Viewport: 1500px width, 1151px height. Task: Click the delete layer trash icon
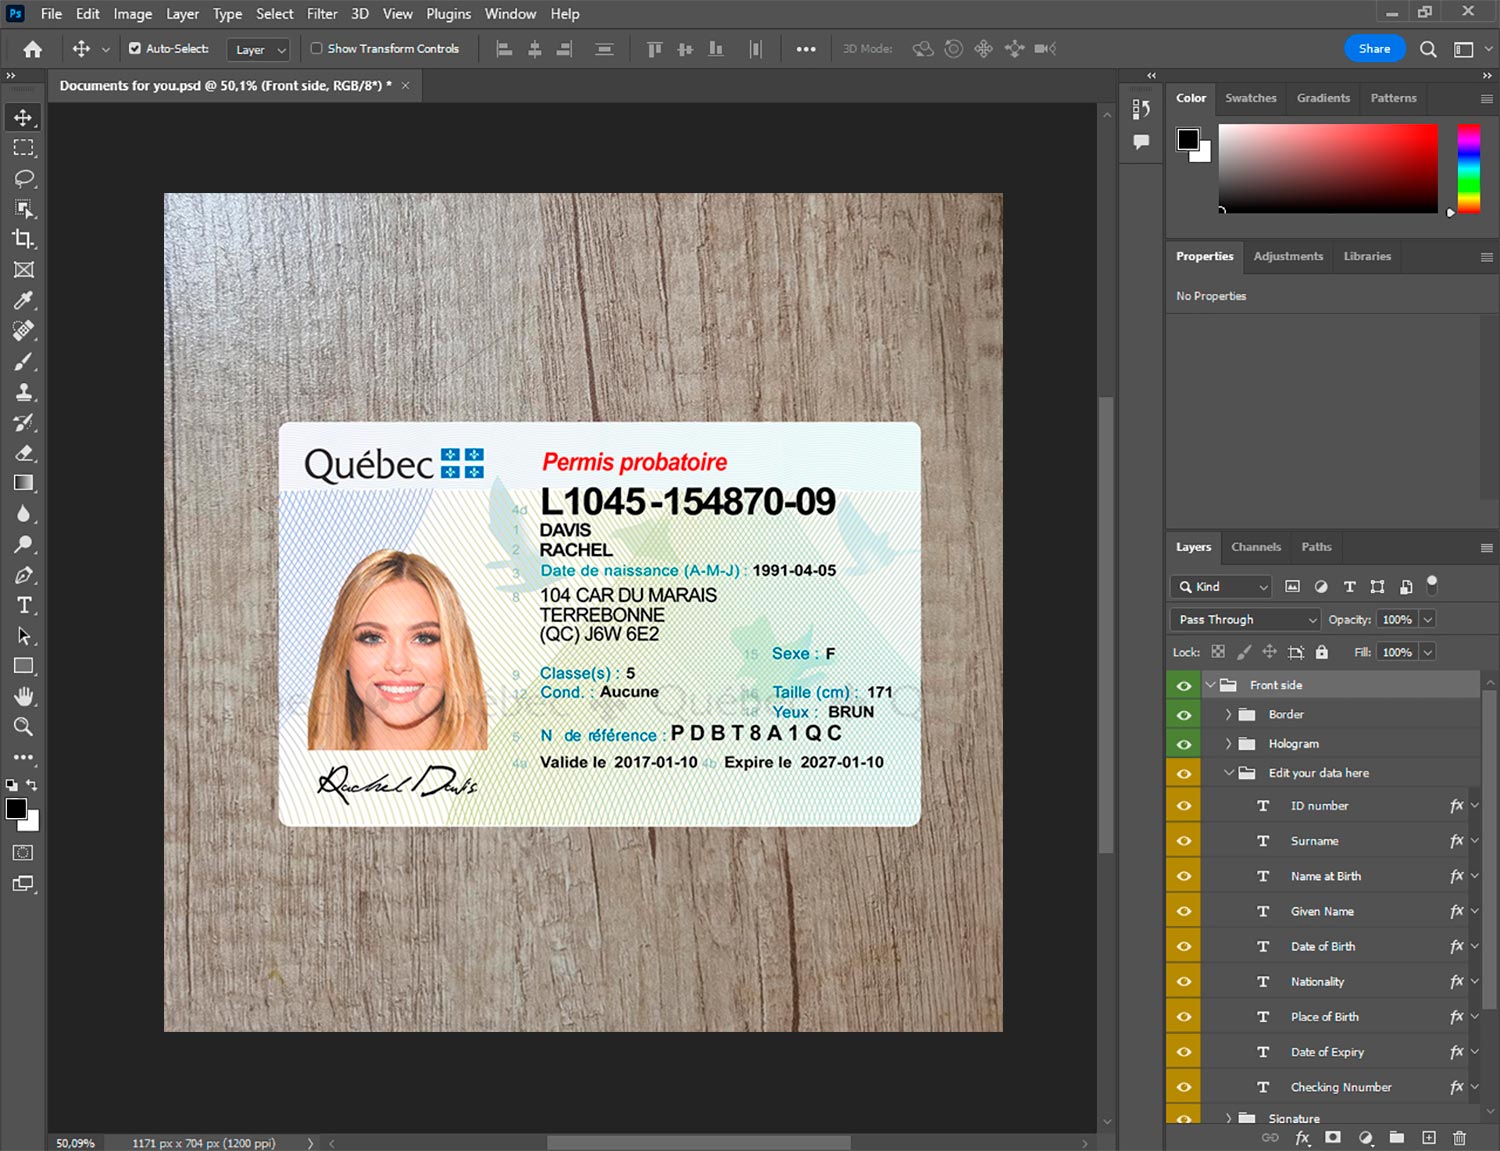point(1459,1138)
